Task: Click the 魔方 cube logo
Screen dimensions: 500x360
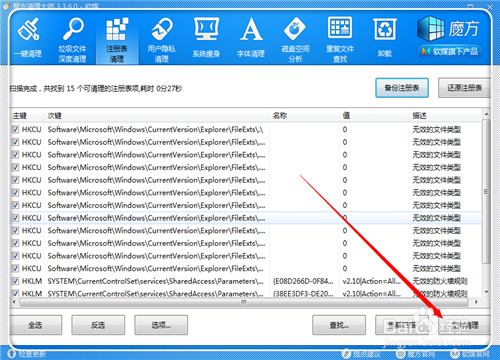Action: pos(448,29)
